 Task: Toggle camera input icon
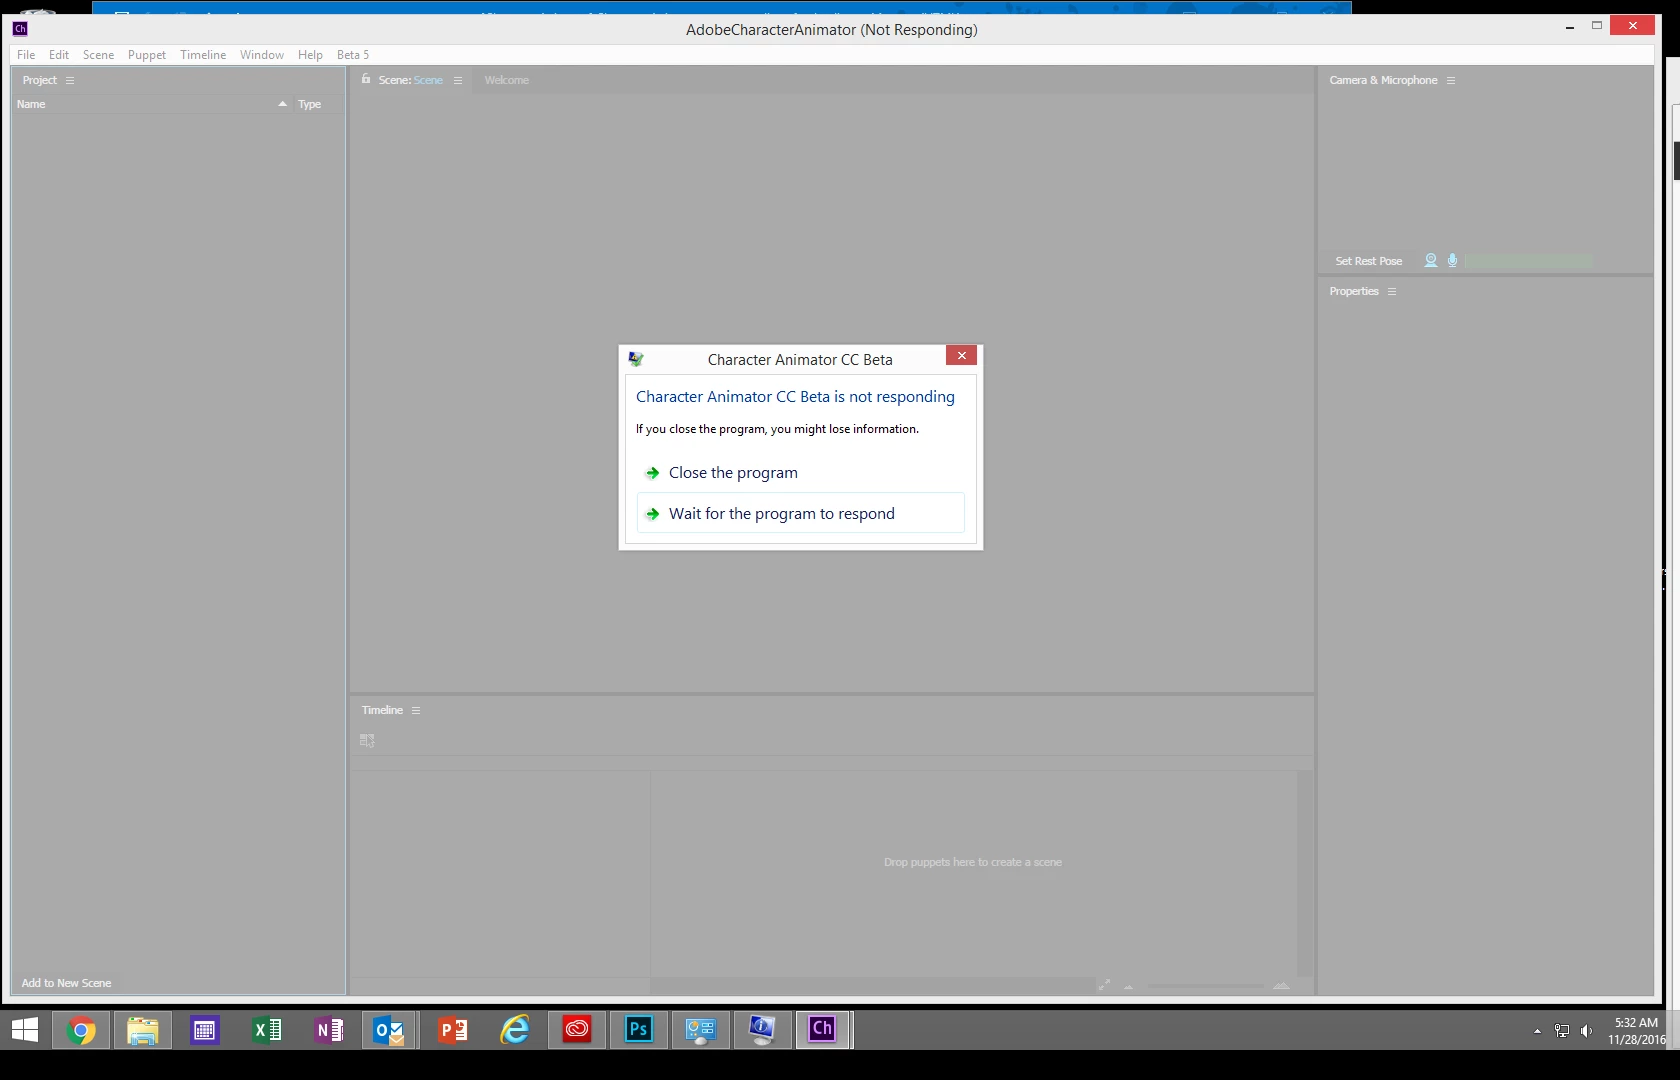[x=1431, y=260]
